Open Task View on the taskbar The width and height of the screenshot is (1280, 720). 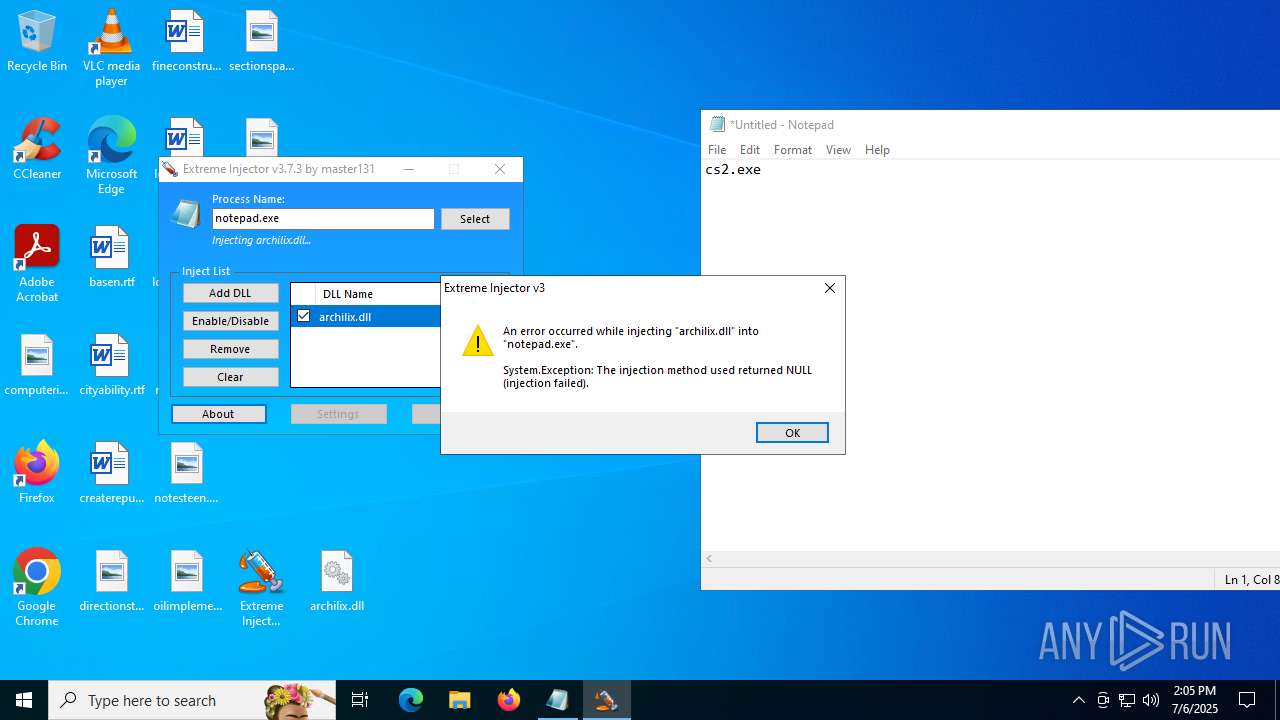(x=360, y=700)
